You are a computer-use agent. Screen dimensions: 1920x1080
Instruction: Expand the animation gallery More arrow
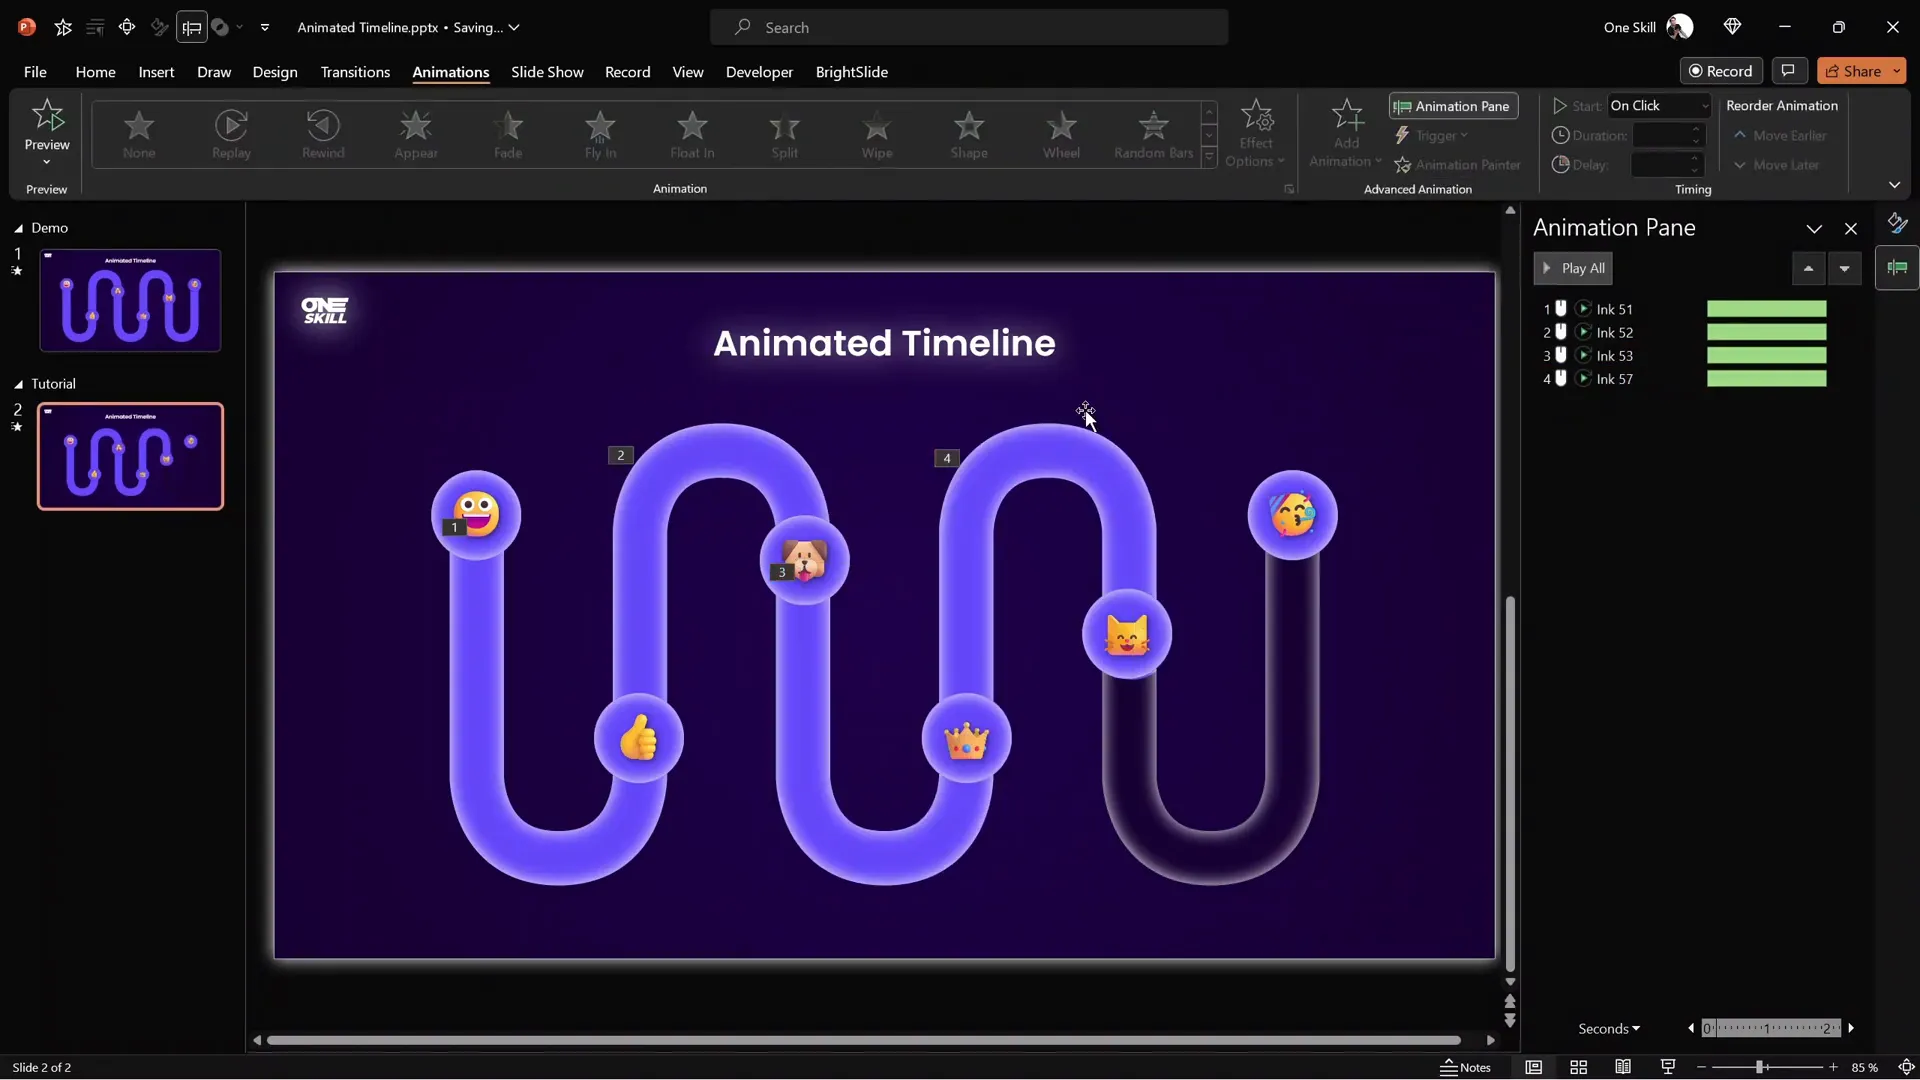point(1209,157)
